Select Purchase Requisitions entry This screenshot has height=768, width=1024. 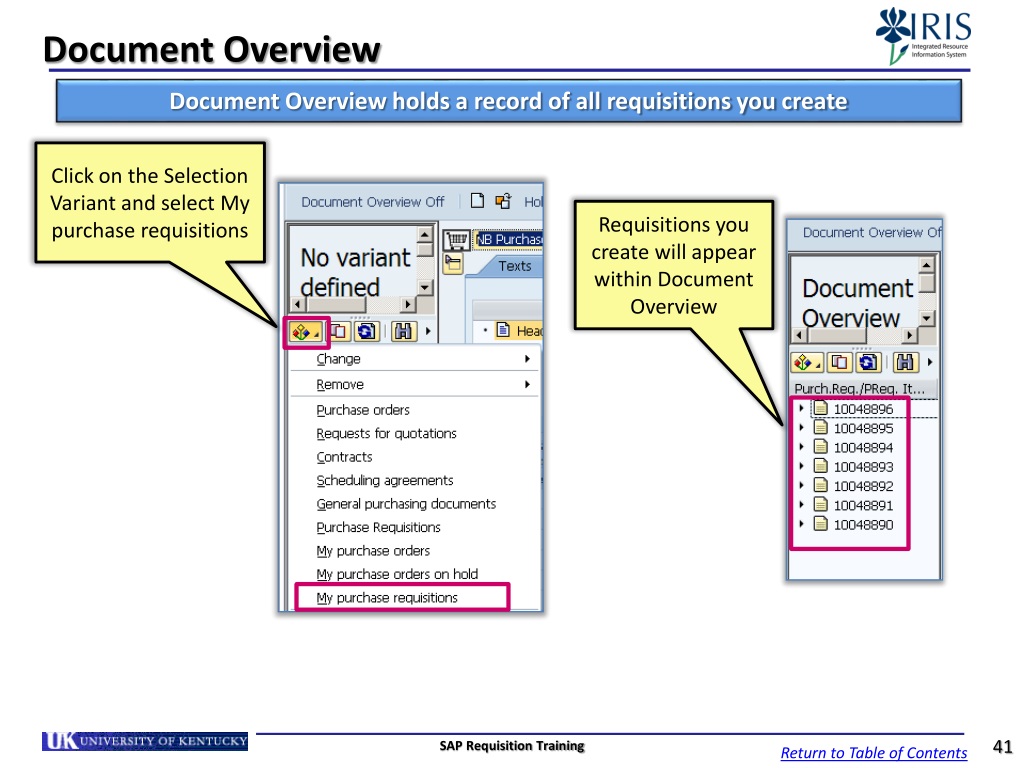(378, 528)
